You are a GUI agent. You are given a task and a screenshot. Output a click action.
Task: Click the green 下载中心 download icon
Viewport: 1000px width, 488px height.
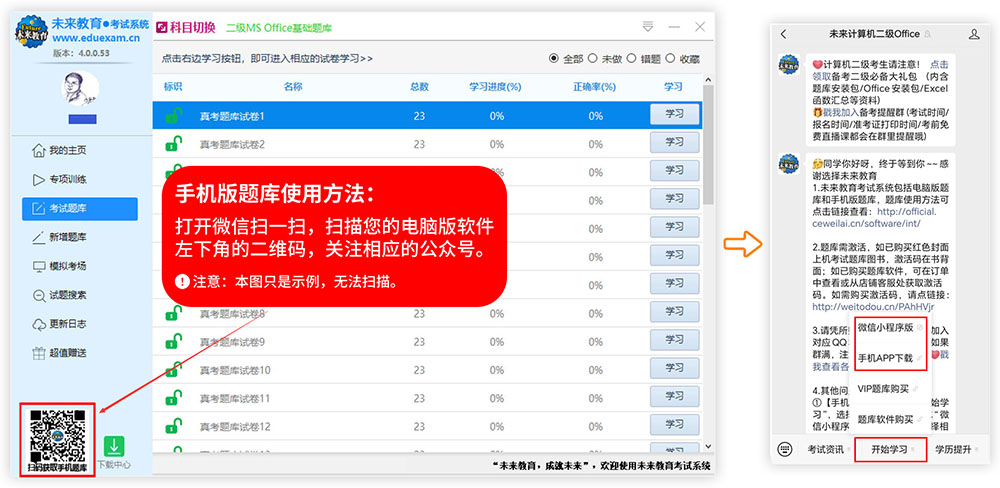tap(115, 446)
